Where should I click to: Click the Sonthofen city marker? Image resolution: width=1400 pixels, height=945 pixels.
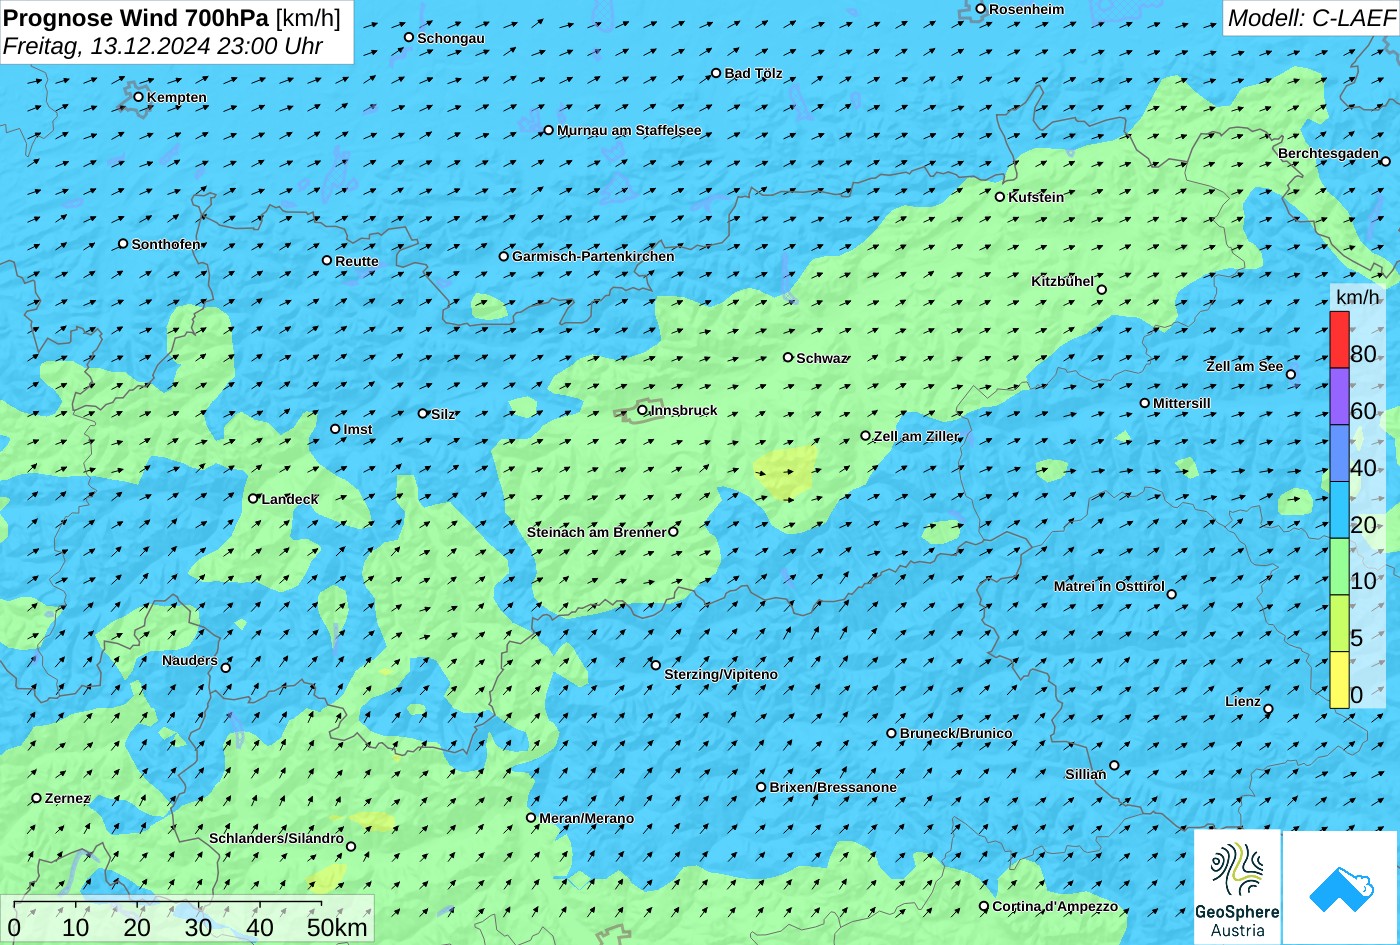[123, 244]
